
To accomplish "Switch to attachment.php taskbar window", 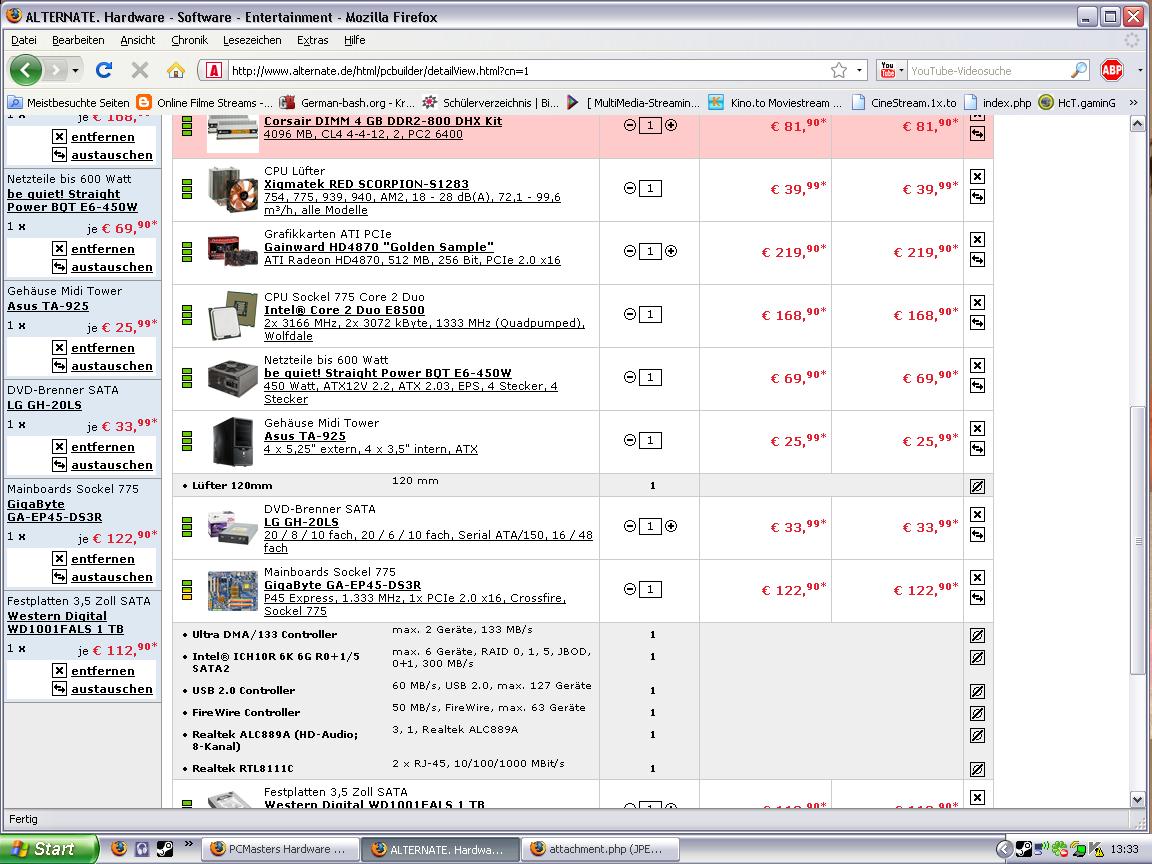I will click(600, 849).
